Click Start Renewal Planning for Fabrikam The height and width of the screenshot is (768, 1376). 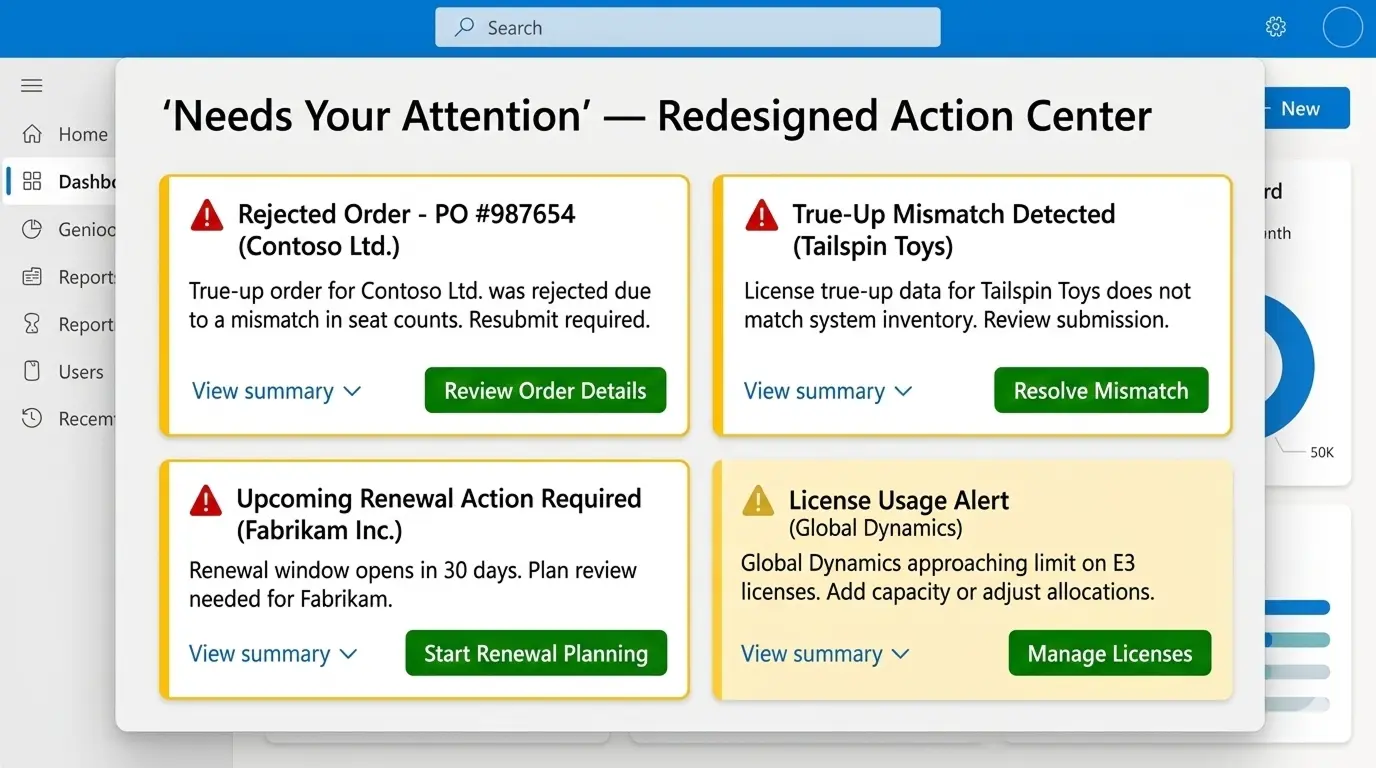tap(535, 653)
